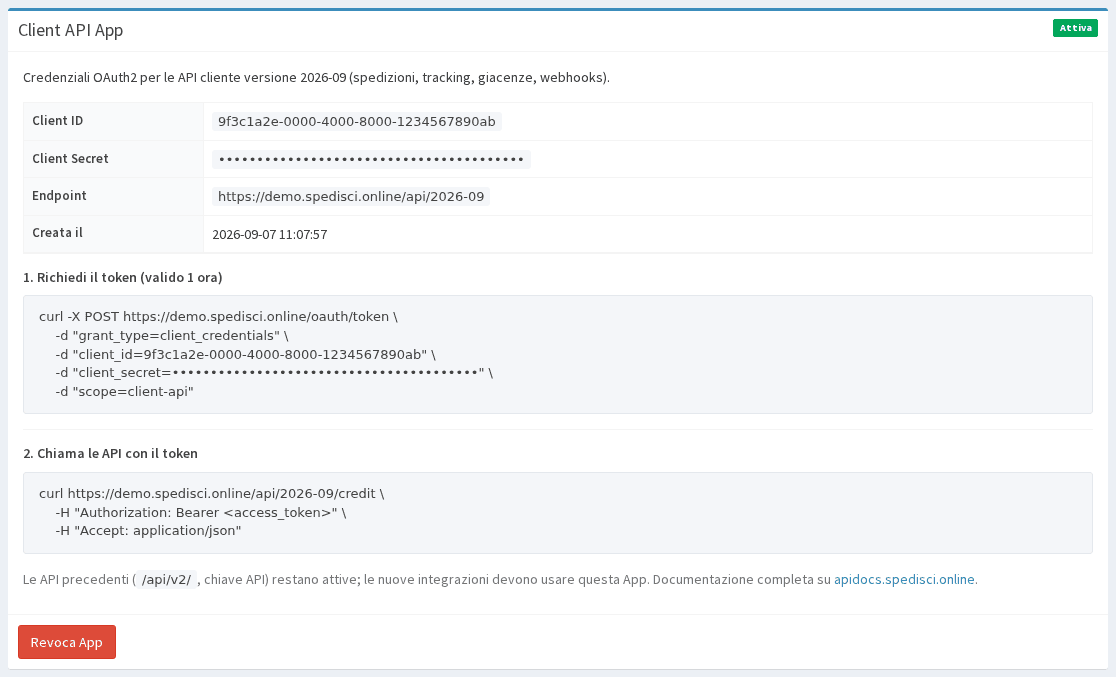Click the Client ID row label
The image size is (1116, 677).
tap(58, 120)
